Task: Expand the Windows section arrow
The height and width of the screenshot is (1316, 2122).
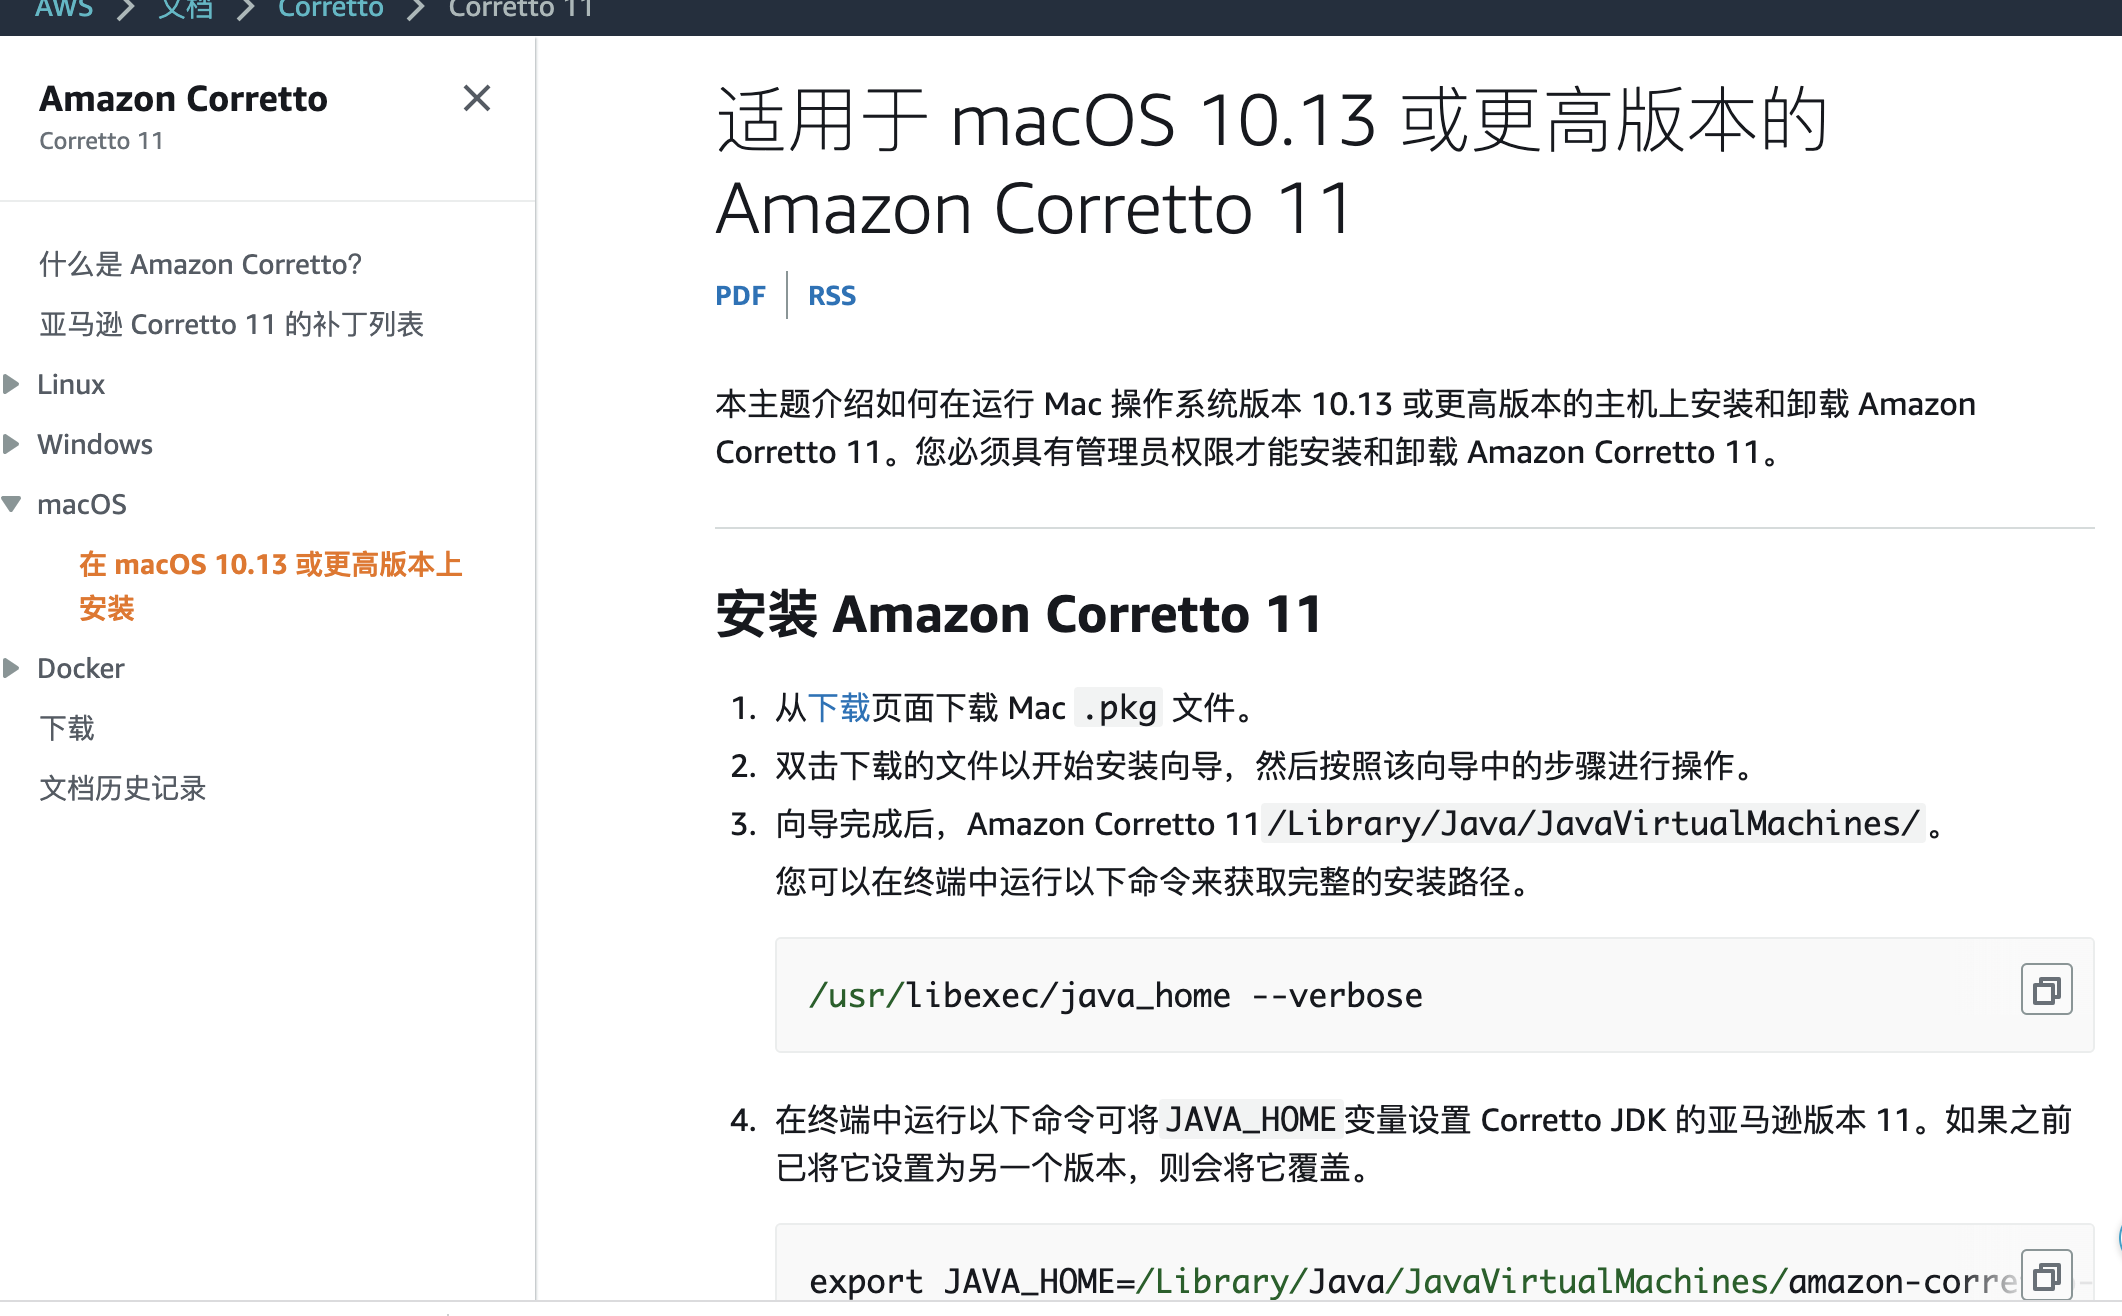Action: pyautogui.click(x=12, y=444)
